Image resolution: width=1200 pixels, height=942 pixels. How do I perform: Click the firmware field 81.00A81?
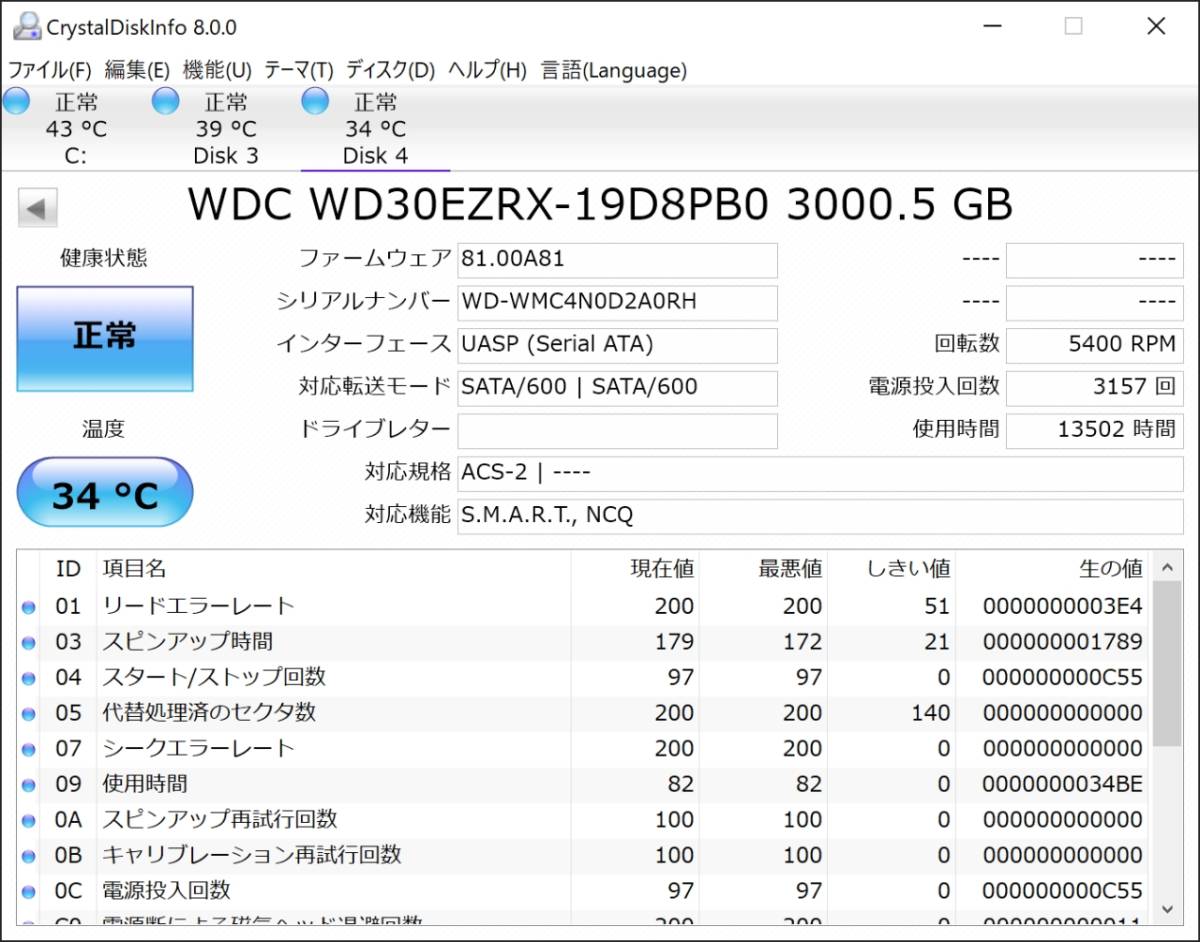[617, 260]
